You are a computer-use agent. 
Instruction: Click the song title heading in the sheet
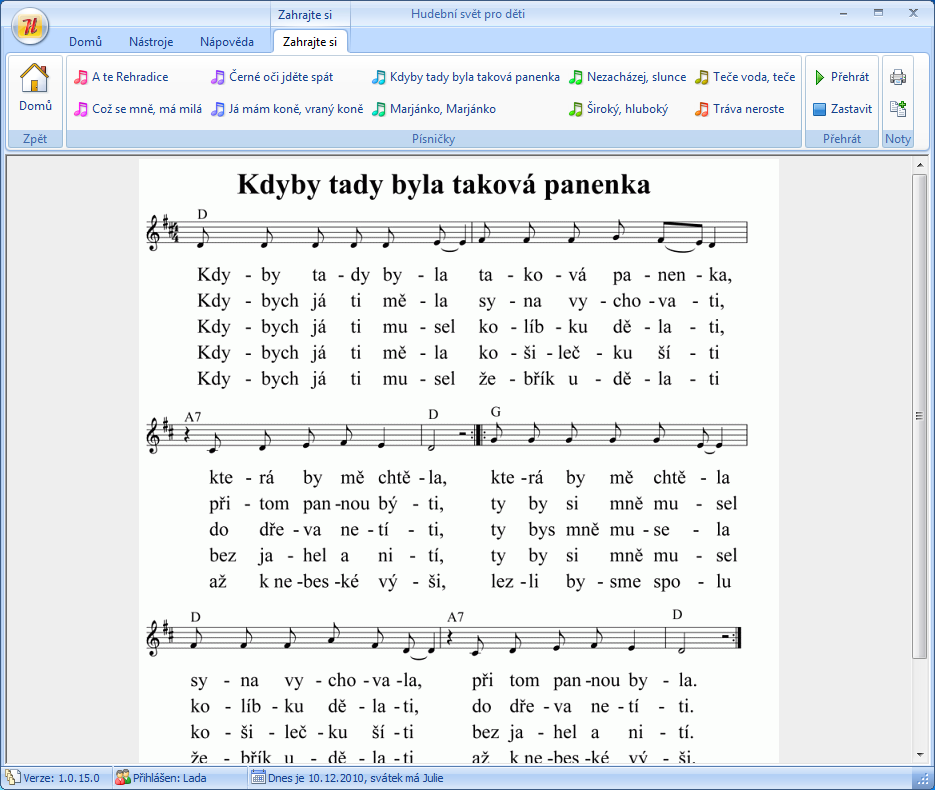pos(444,184)
